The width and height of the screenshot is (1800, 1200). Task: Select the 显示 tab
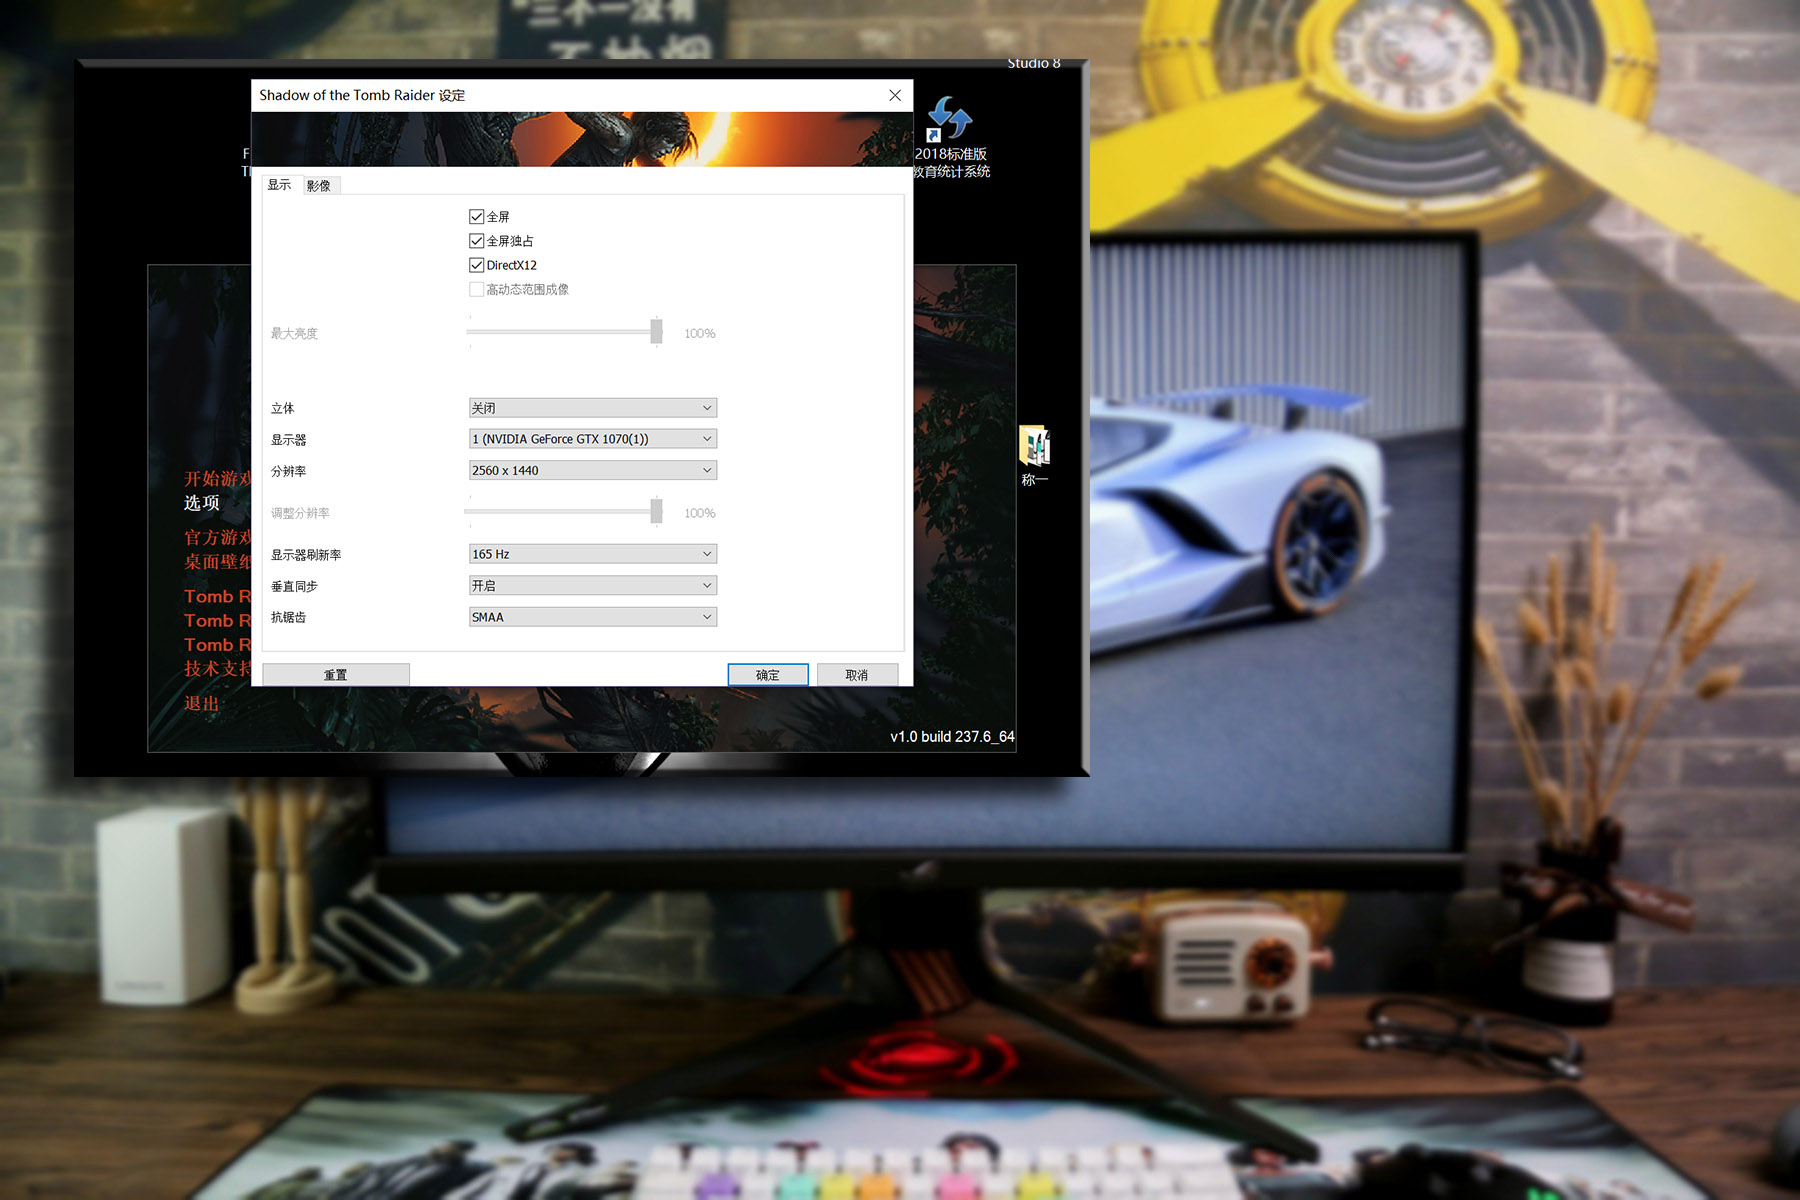[x=280, y=185]
